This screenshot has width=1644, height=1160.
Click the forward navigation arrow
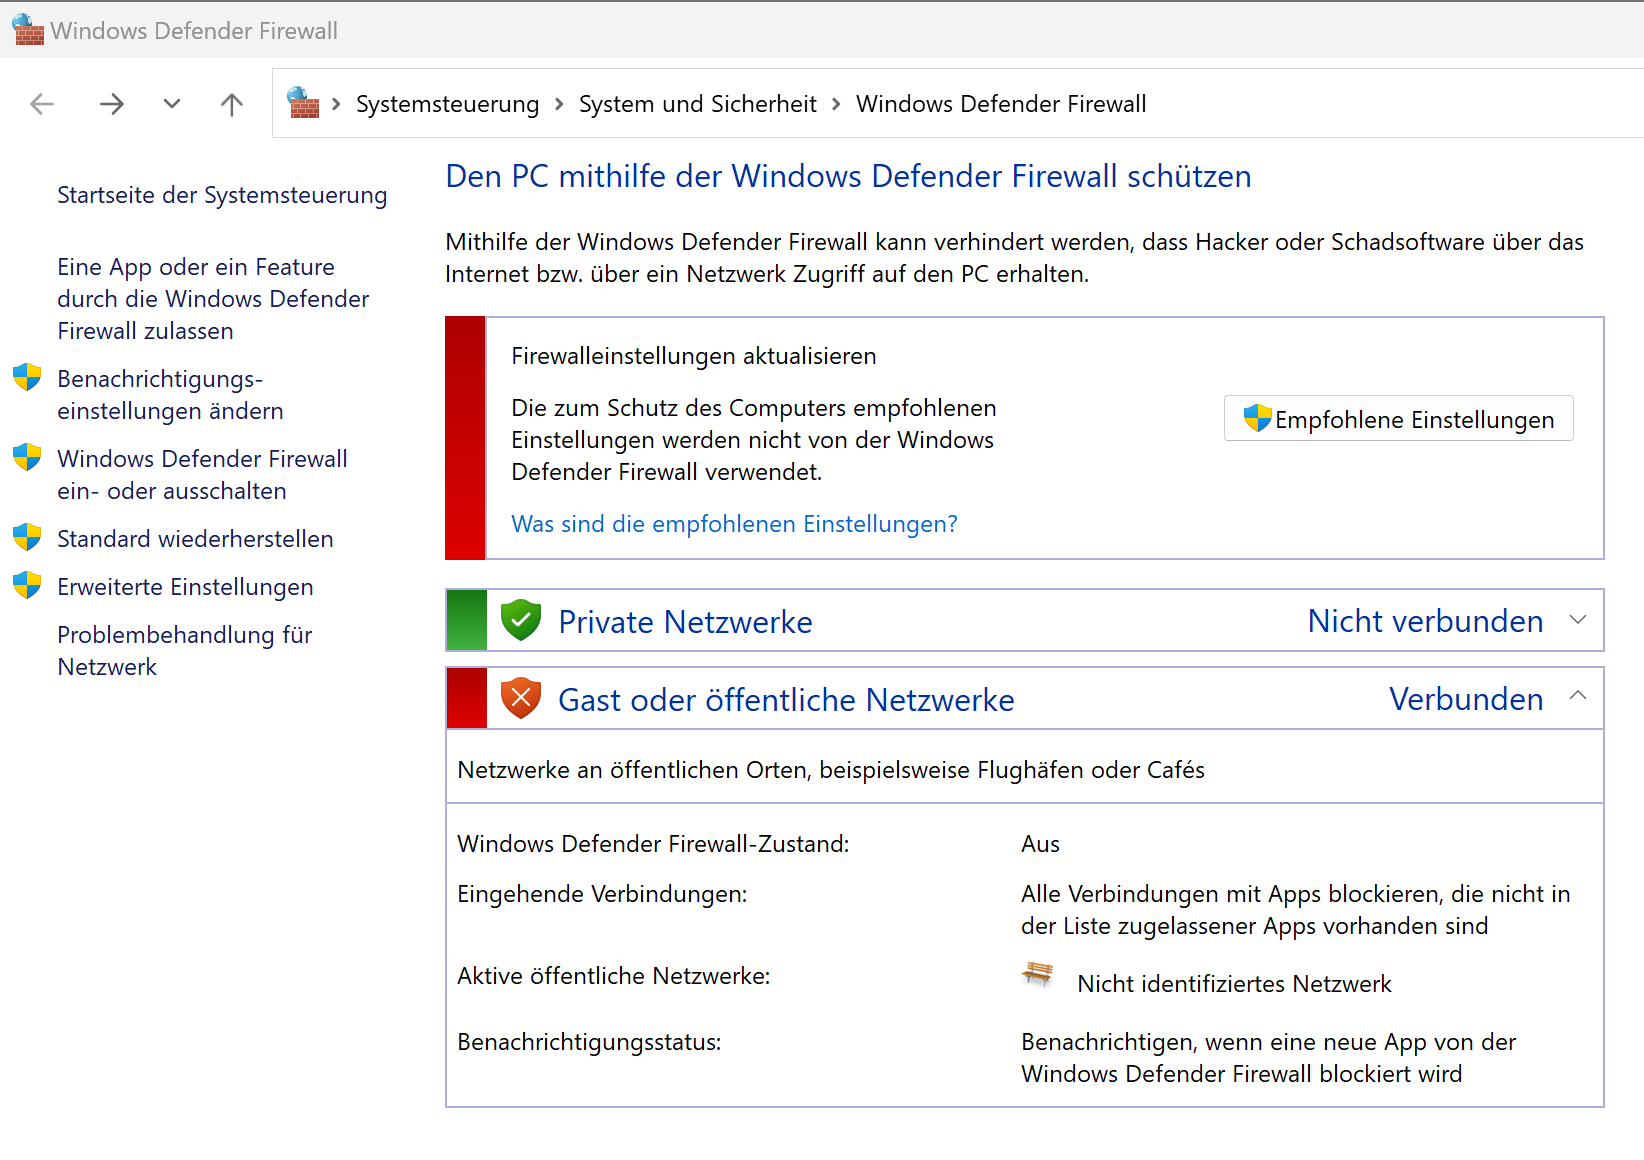pyautogui.click(x=112, y=104)
